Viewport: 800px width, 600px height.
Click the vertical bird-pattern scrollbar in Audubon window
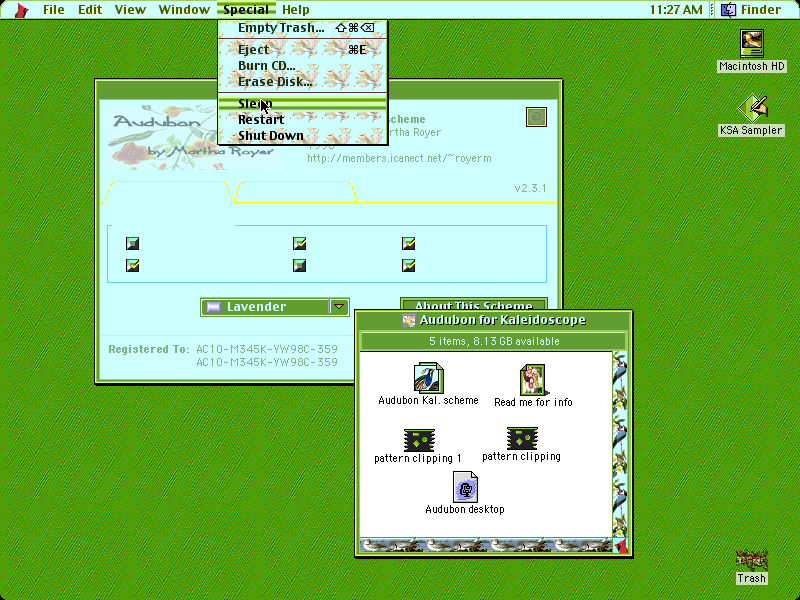point(619,444)
